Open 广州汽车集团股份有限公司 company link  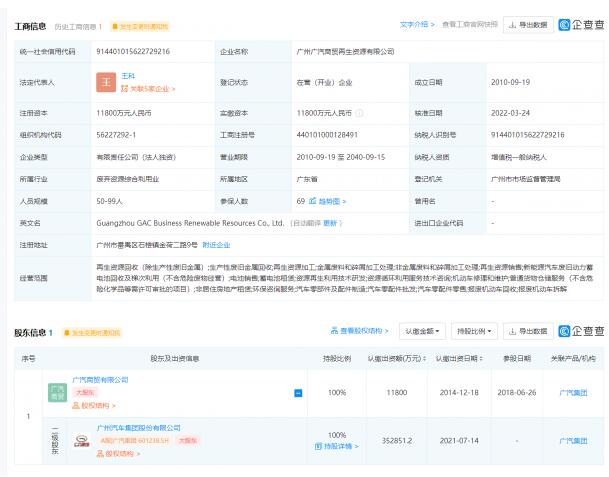[139, 428]
